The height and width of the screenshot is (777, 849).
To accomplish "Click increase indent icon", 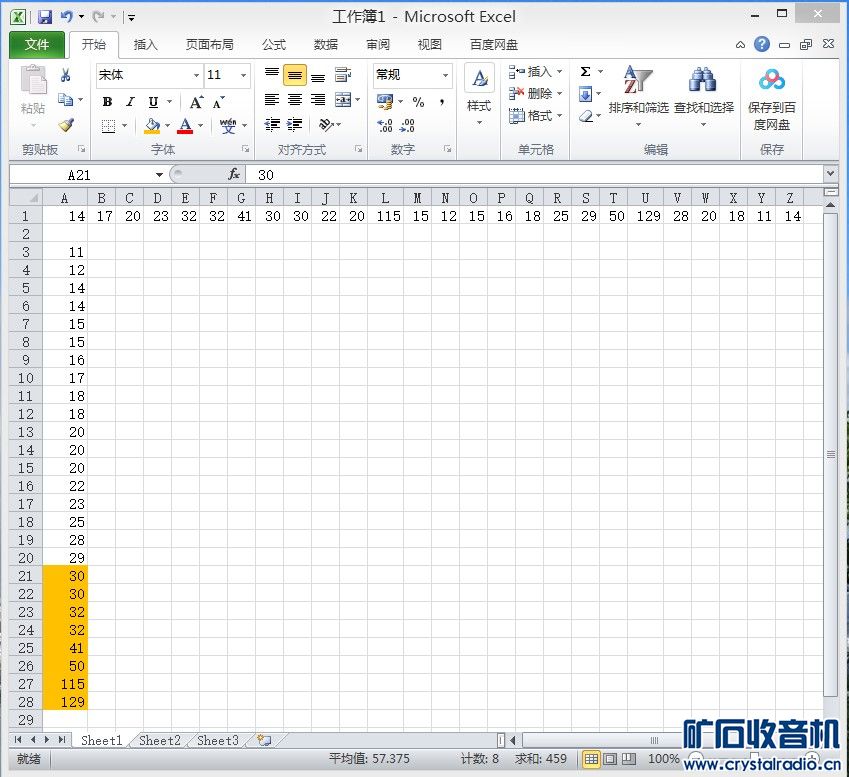I will coord(295,125).
